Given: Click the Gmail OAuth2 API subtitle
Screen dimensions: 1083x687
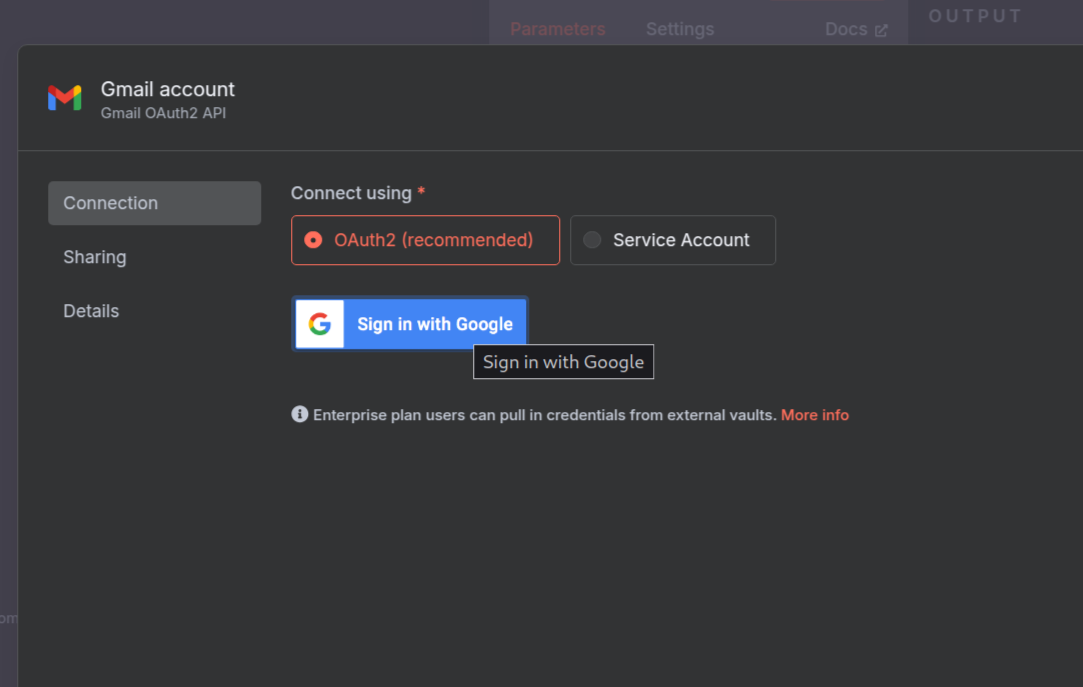Looking at the screenshot, I should [163, 113].
